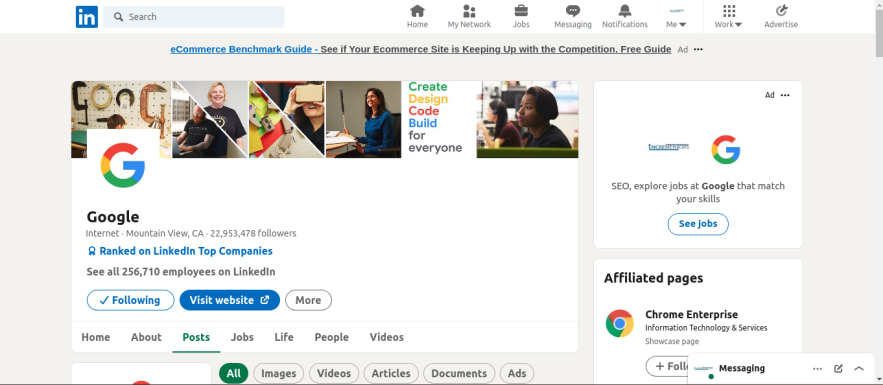883x385 pixels.
Task: Expand the Messaging panel chevron
Action: coord(859,369)
